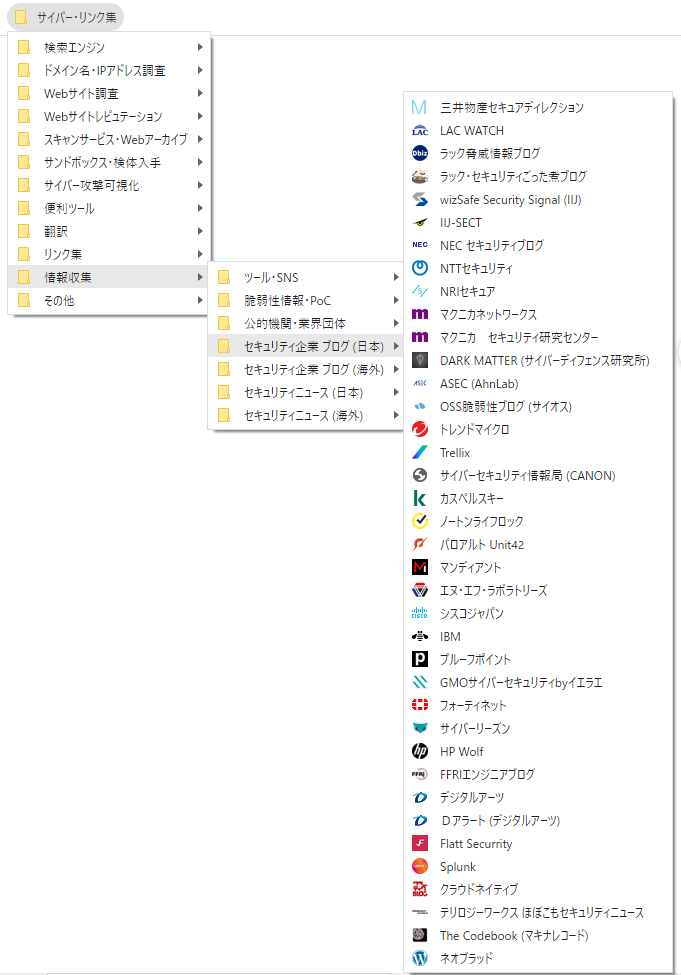Expand the サンドボックス・検体入手 submenu arrow
The image size is (681, 975).
point(200,162)
